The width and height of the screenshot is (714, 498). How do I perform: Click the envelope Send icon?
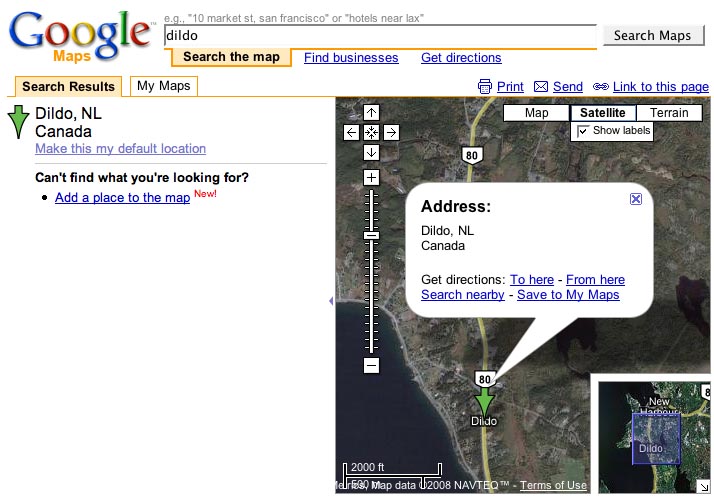click(x=541, y=86)
